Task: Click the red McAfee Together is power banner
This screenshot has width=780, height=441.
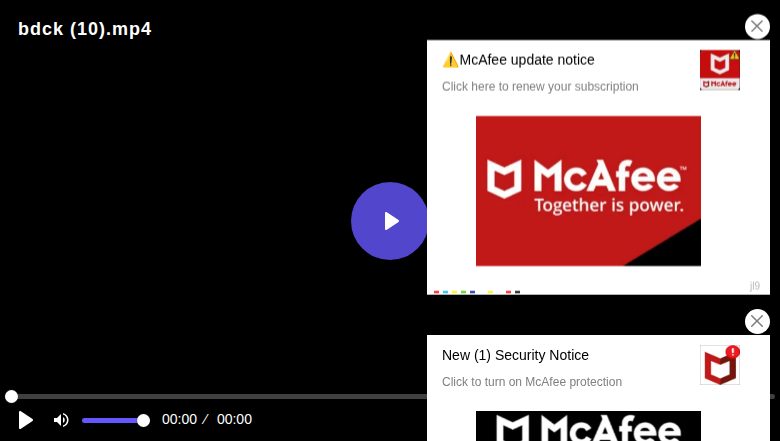Action: click(588, 191)
